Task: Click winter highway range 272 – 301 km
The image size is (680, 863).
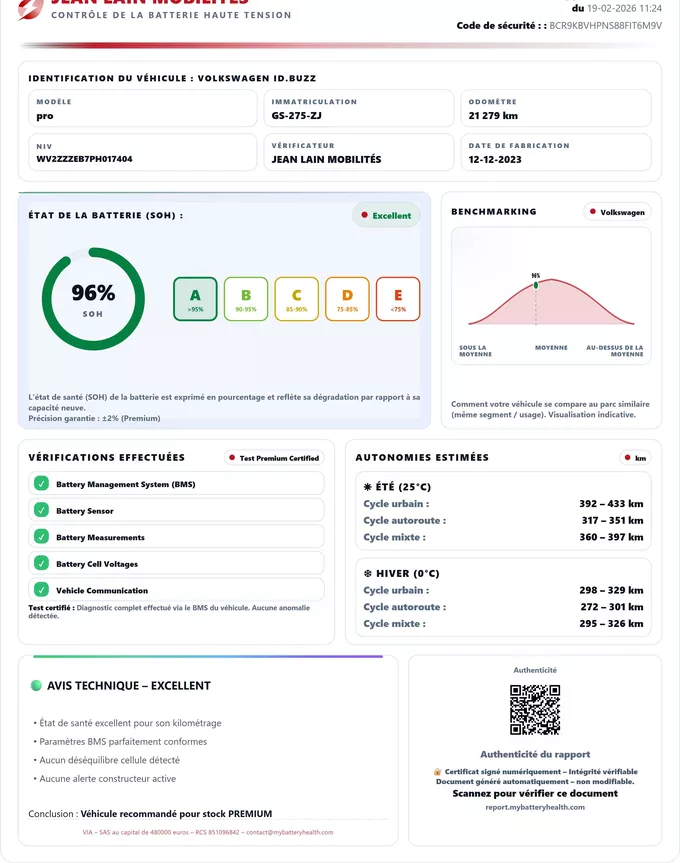Action: coord(611,607)
